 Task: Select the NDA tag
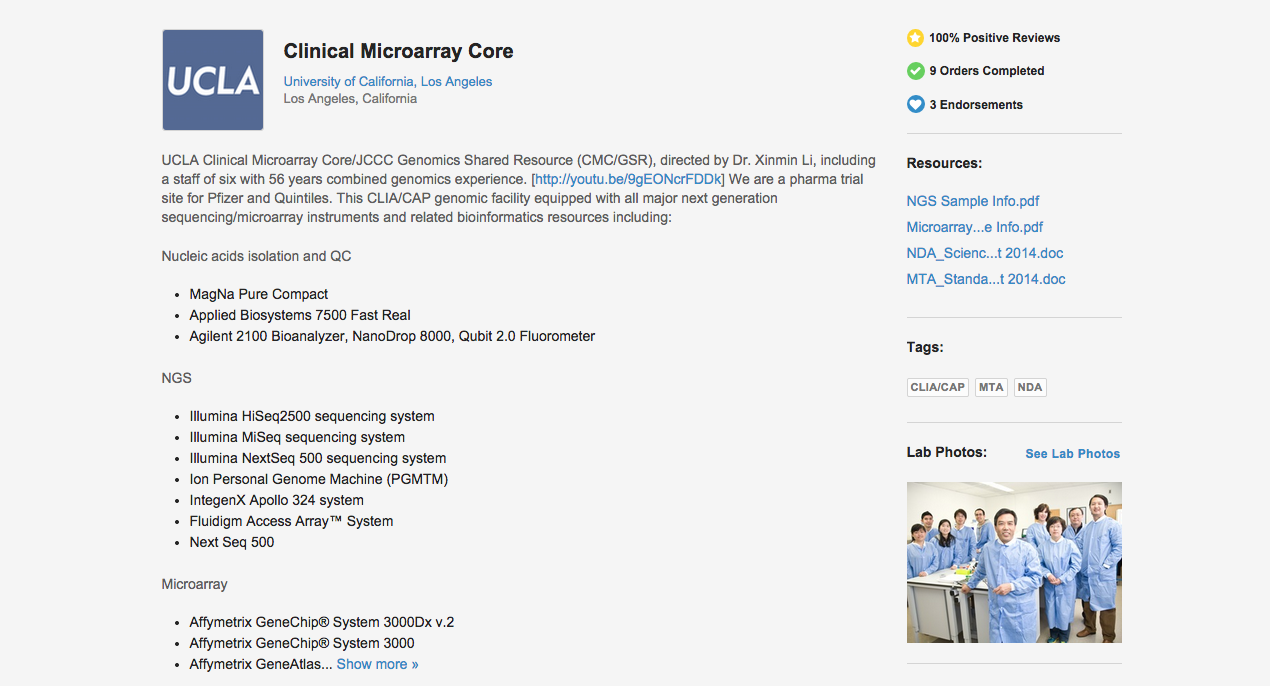(1030, 387)
